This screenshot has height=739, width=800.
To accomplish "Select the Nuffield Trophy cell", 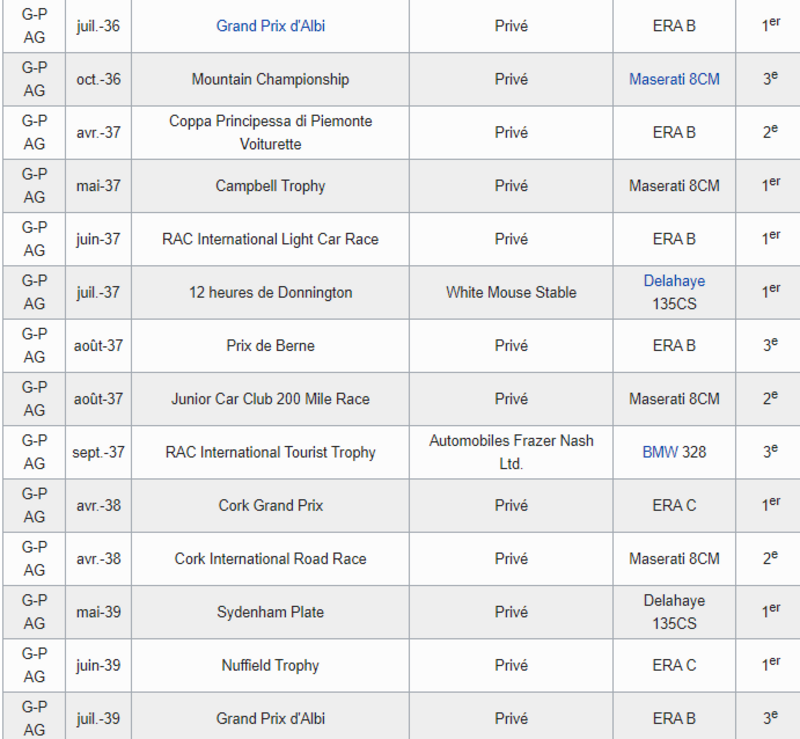I will coord(270,665).
